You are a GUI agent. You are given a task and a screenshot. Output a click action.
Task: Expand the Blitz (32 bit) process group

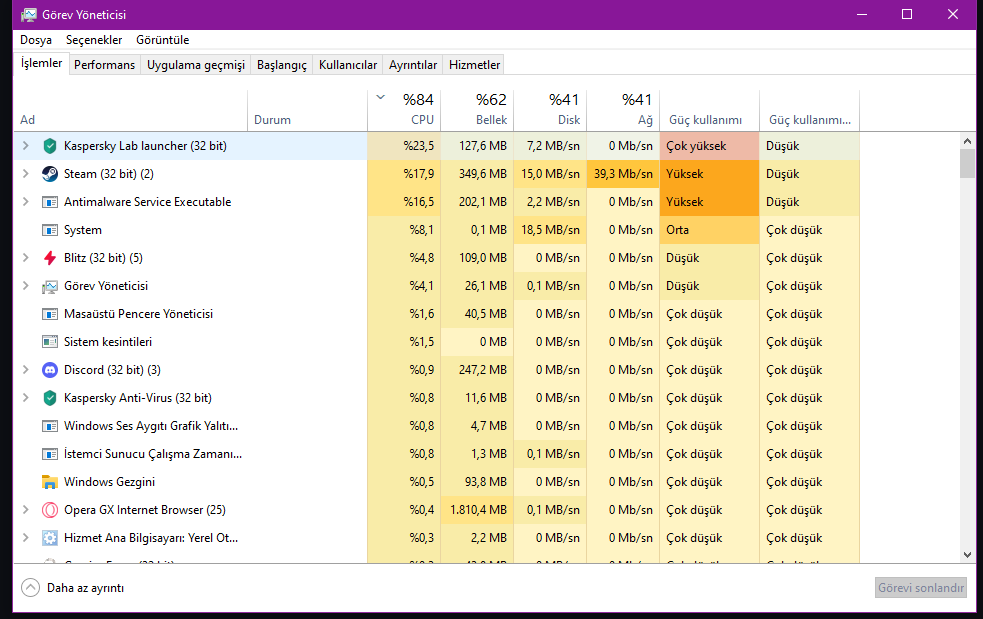[x=26, y=257]
